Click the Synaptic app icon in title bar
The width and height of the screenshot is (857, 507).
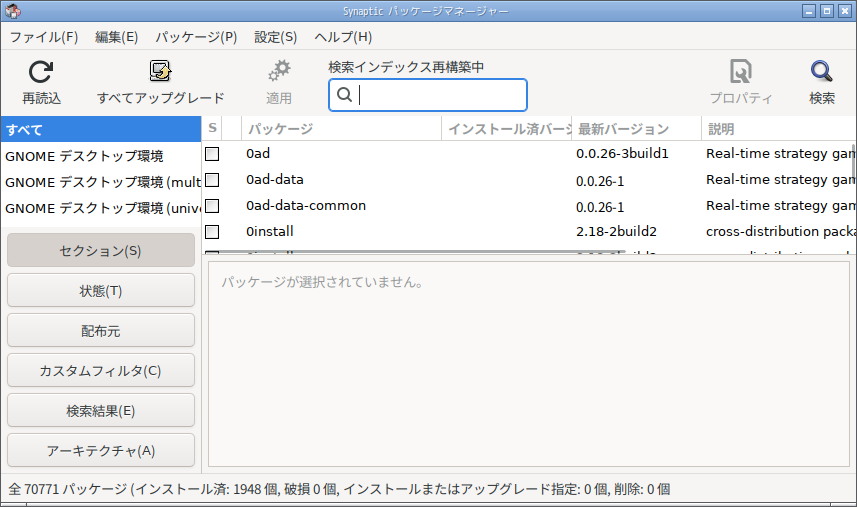(13, 10)
